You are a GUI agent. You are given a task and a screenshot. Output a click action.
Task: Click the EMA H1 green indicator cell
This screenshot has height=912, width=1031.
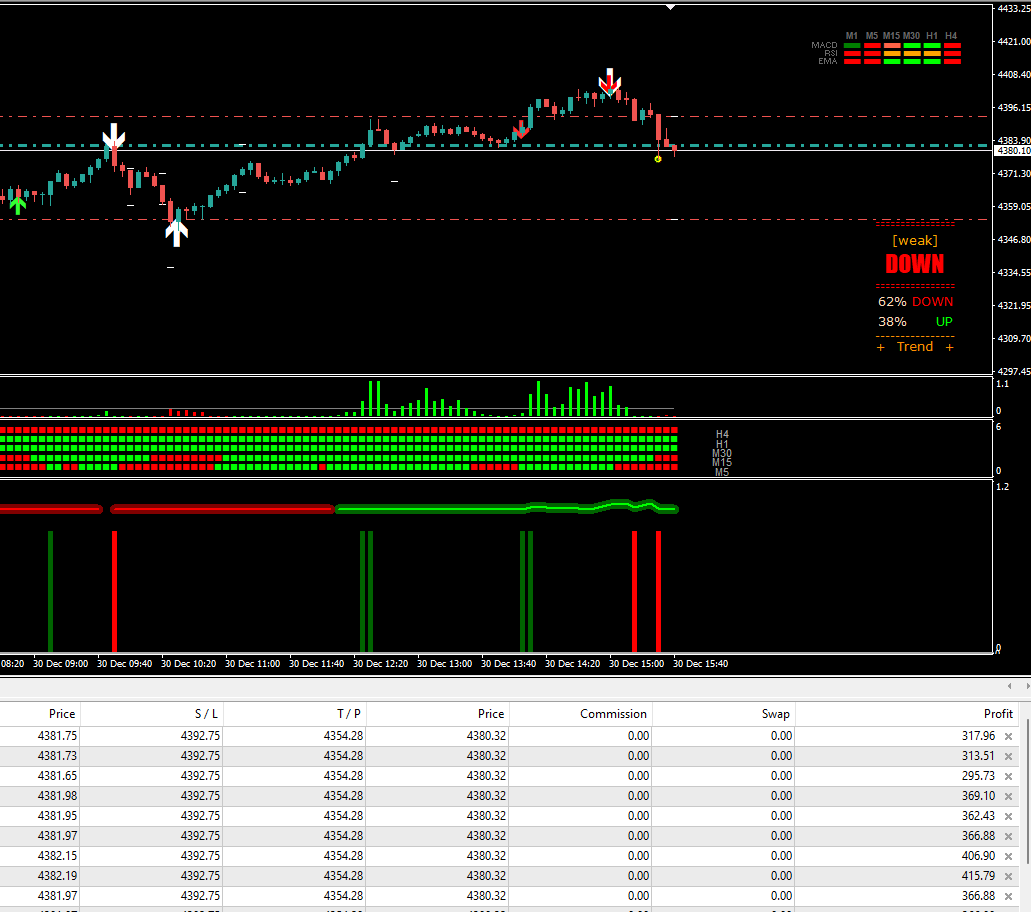click(932, 62)
